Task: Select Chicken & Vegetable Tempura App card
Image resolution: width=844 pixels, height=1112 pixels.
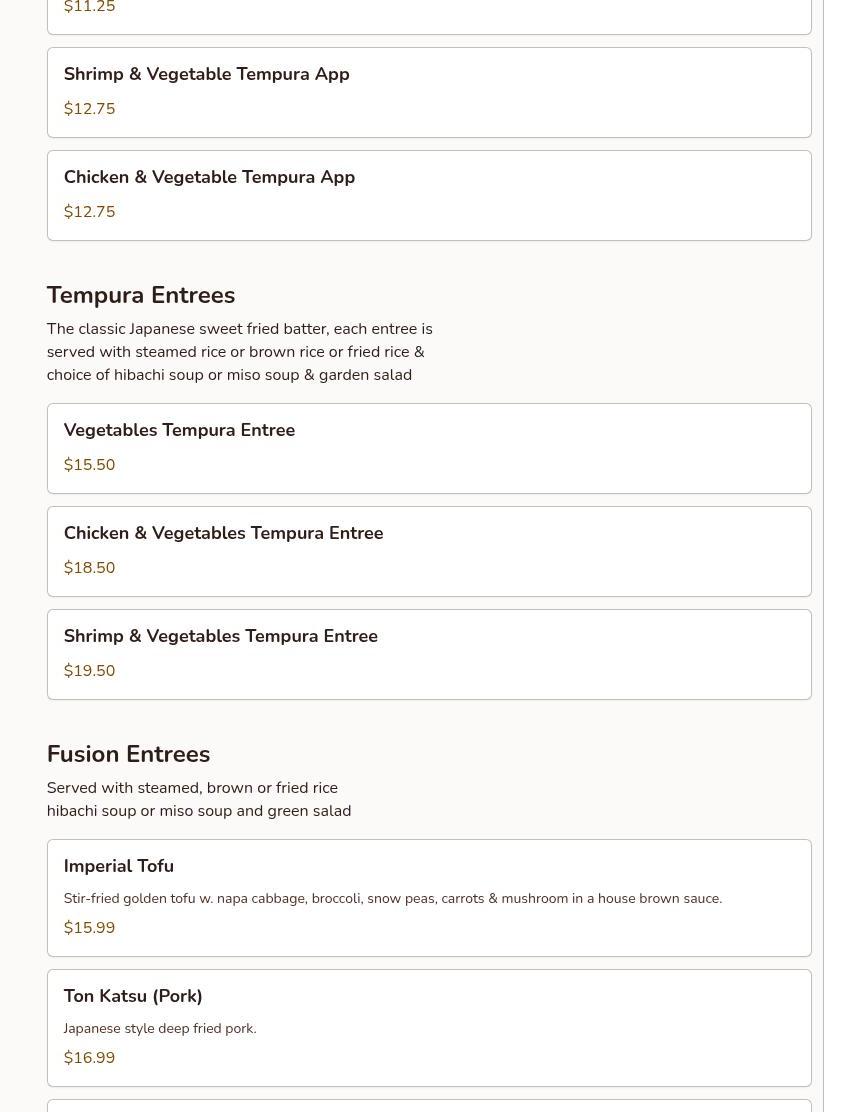Action: pyautogui.click(x=429, y=195)
